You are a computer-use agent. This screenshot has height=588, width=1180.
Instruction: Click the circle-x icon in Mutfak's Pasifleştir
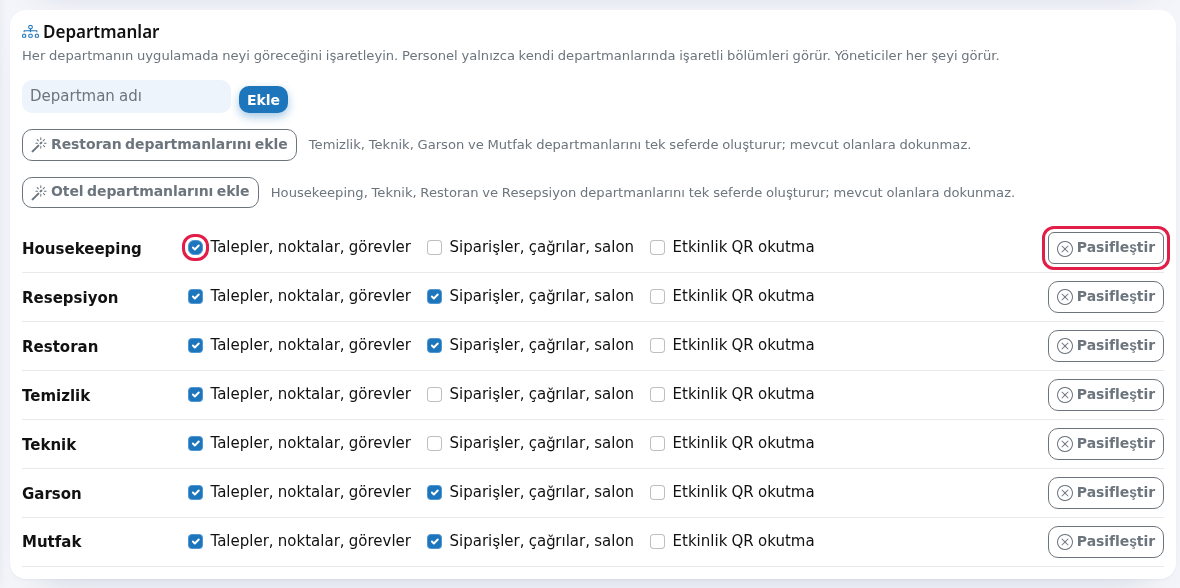1065,542
